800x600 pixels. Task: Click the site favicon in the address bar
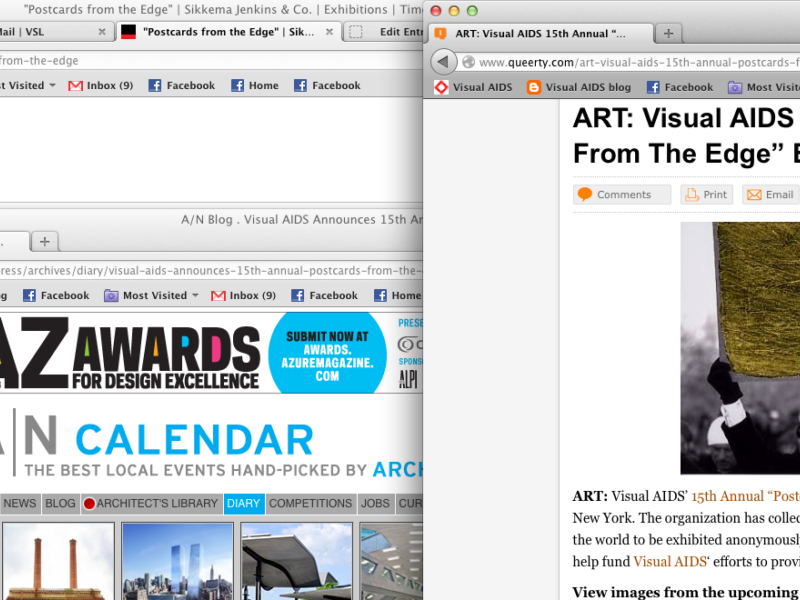pos(468,60)
